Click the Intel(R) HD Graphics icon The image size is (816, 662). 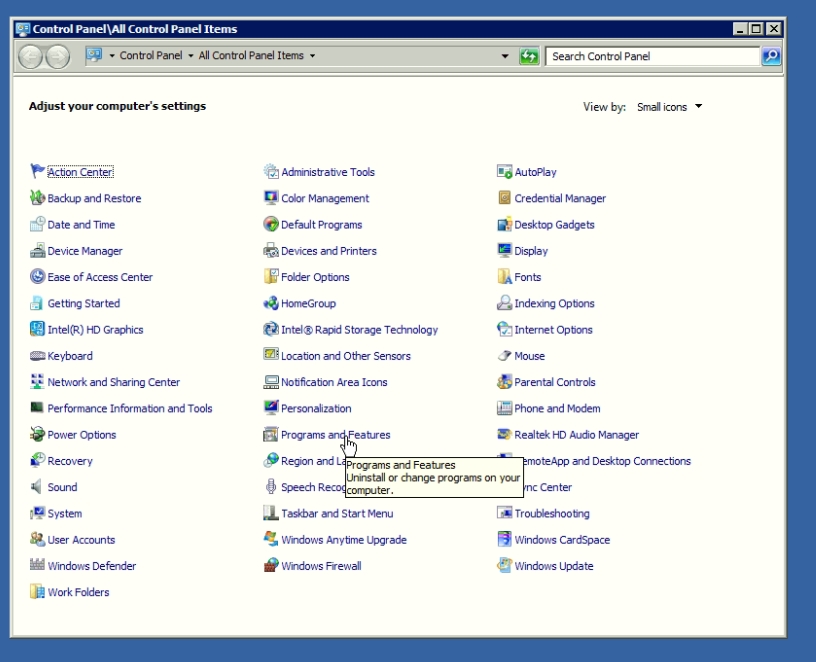point(37,329)
